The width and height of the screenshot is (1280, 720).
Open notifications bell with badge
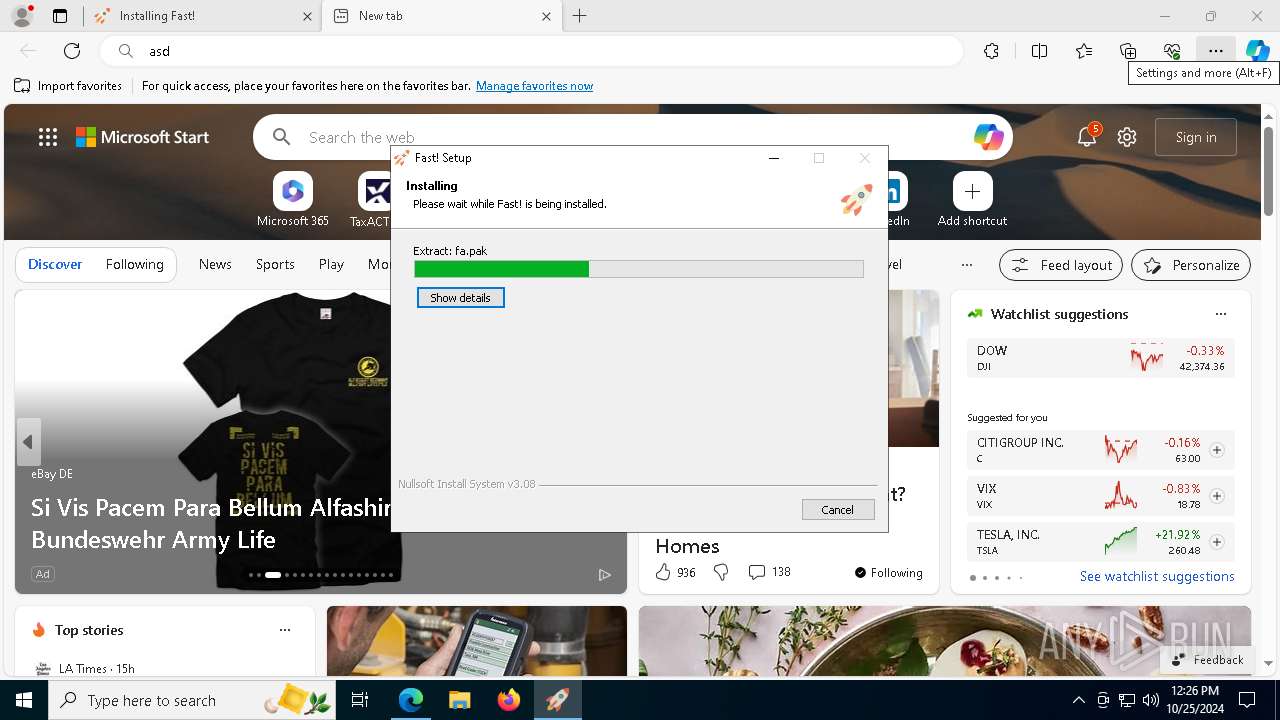click(x=1087, y=137)
